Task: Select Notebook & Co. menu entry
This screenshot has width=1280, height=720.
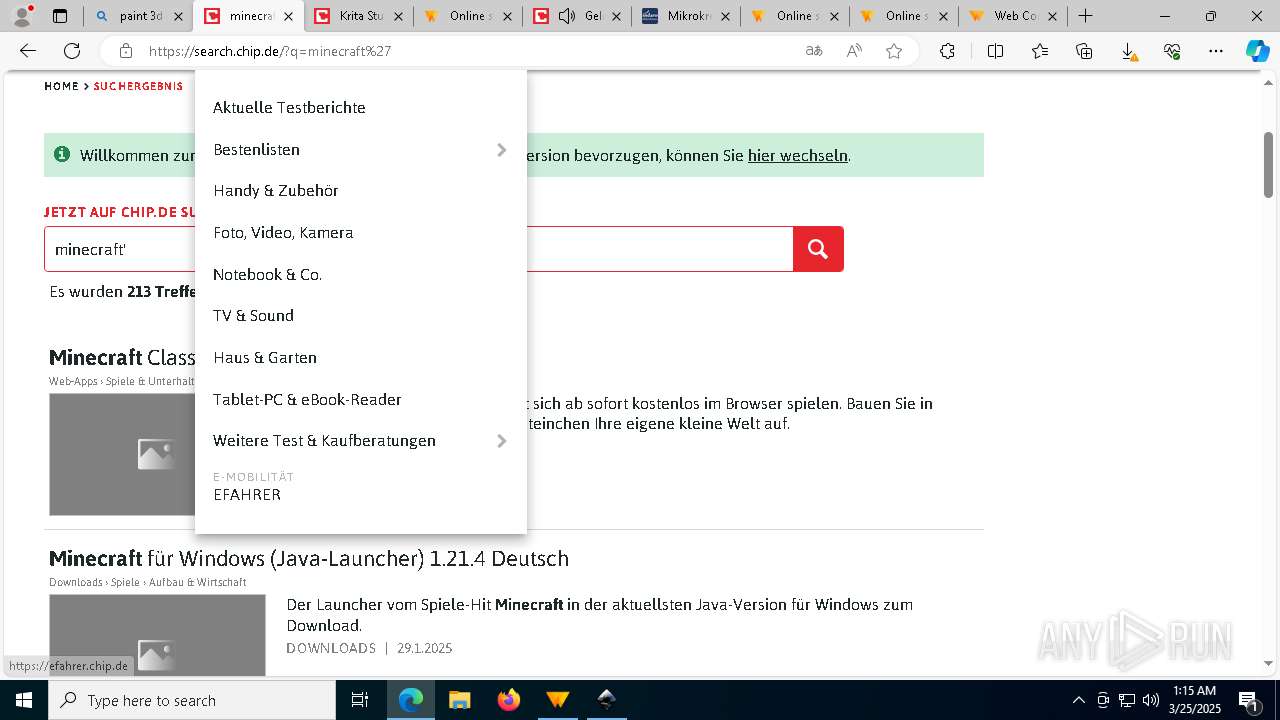Action: click(x=267, y=275)
